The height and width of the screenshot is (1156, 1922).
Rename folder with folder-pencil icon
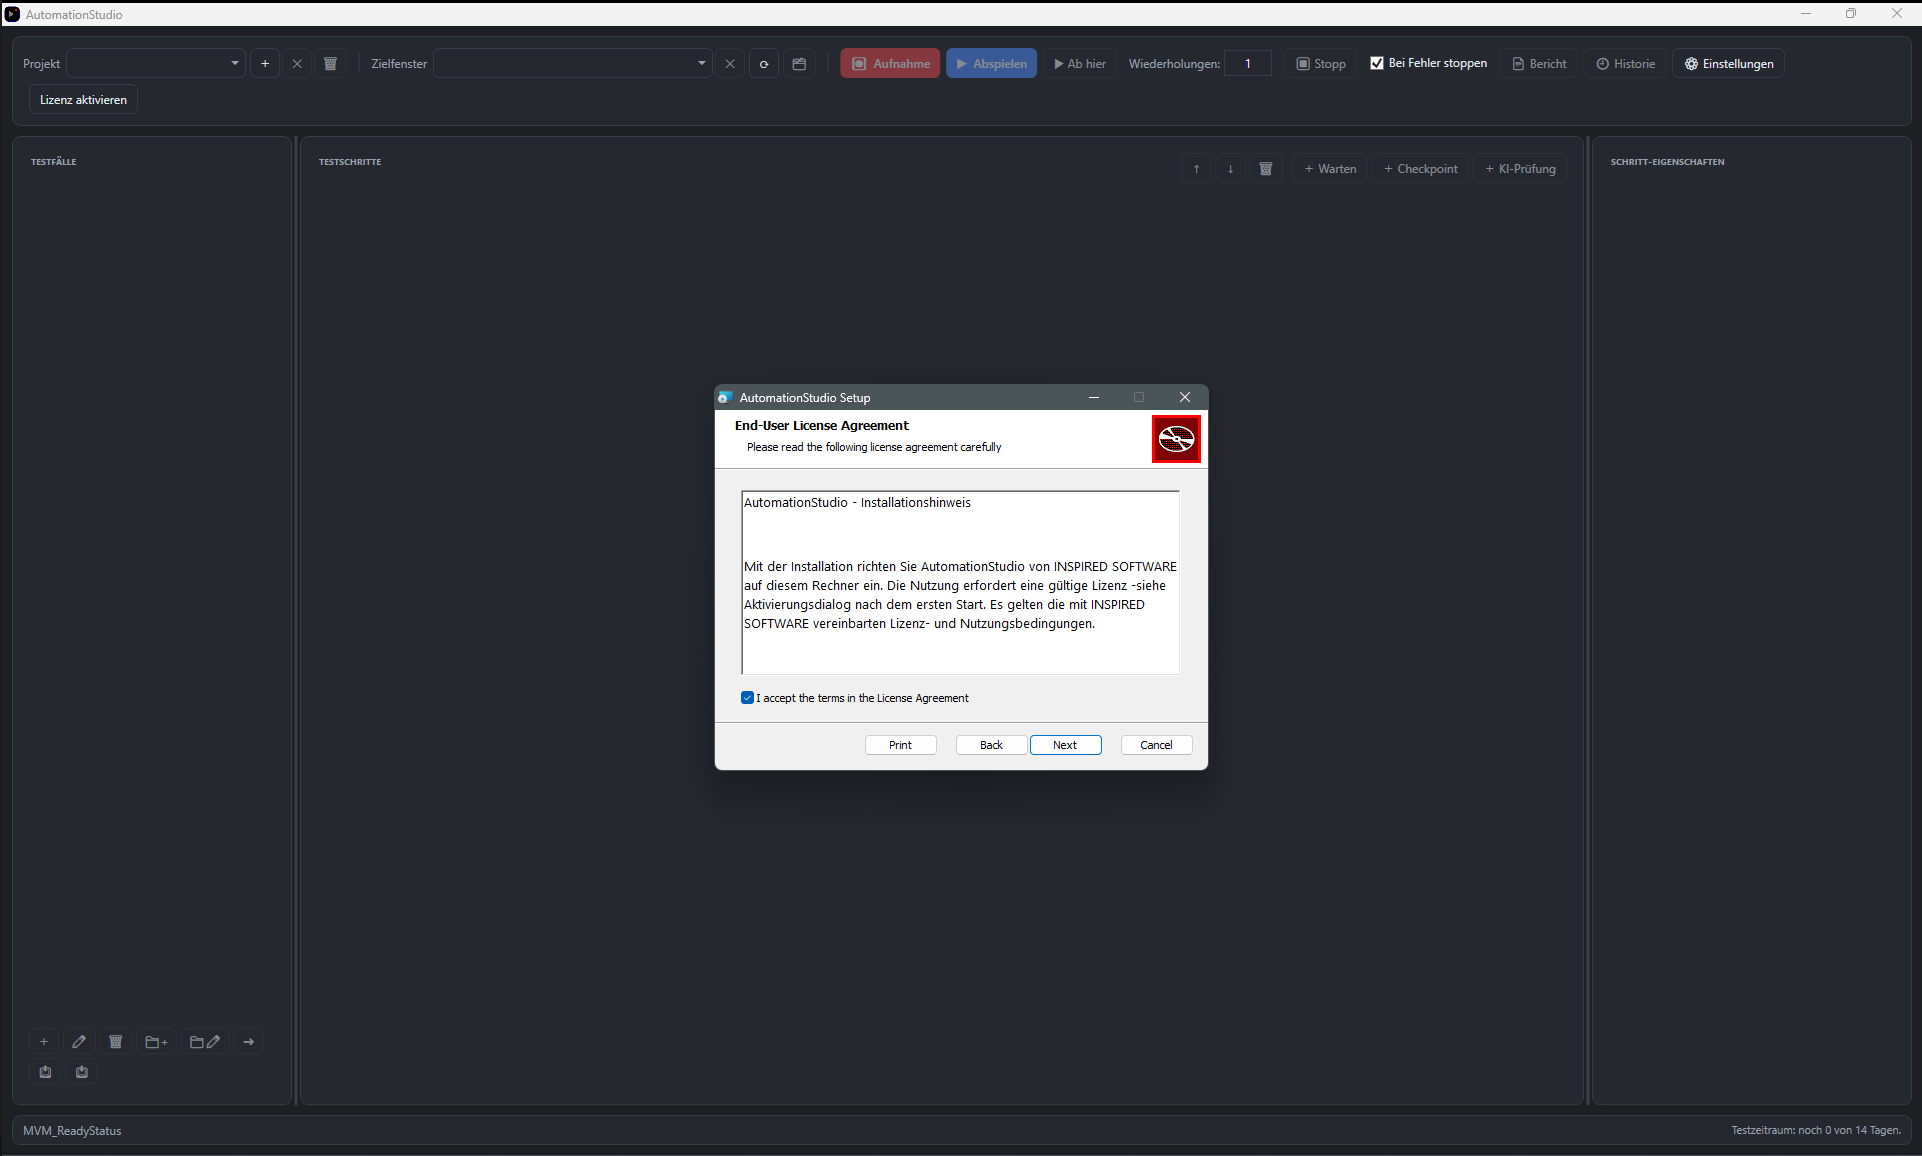pos(205,1042)
